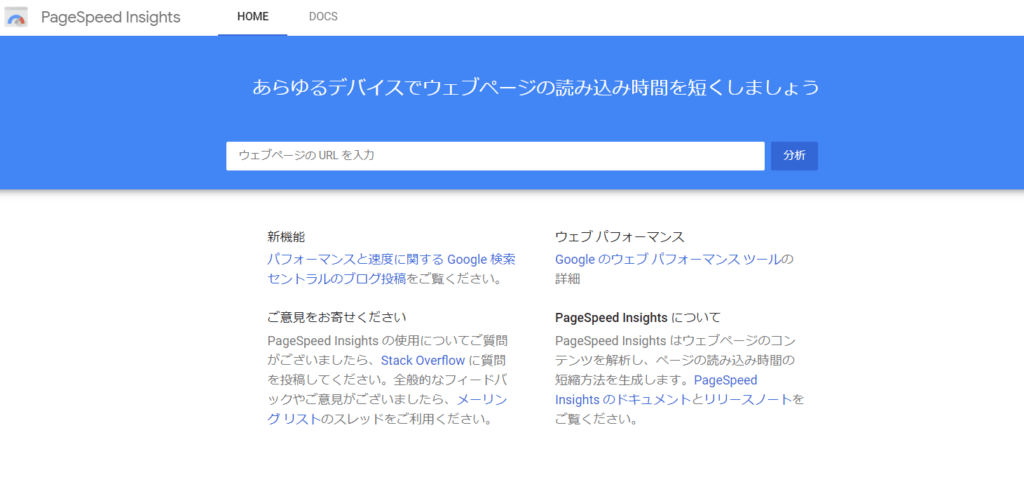Open the Google 検索セントラルのブログ投稿 link

[391, 269]
